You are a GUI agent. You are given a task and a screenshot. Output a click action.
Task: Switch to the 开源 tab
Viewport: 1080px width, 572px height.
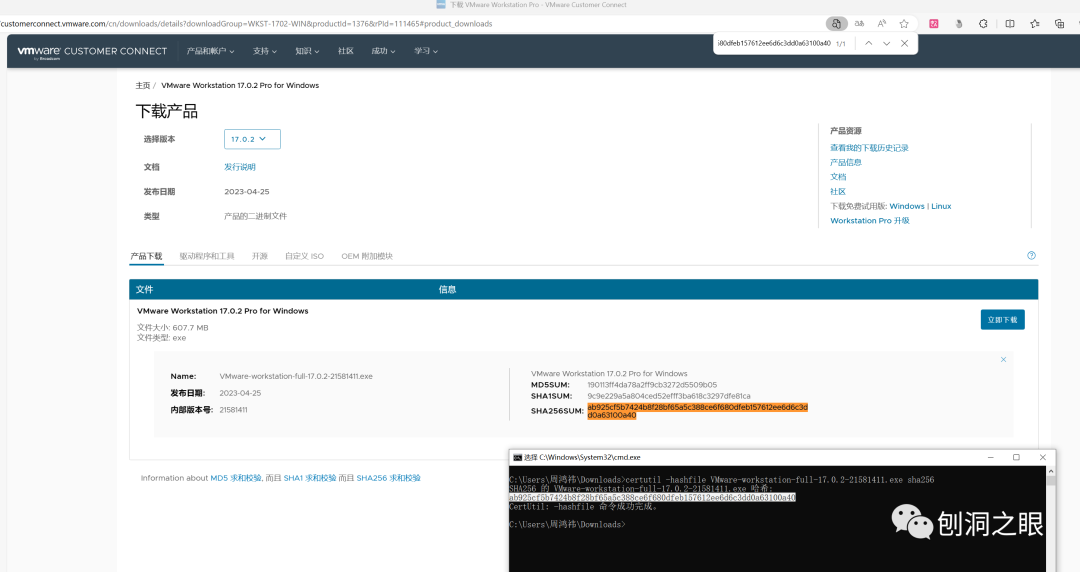pyautogui.click(x=260, y=256)
